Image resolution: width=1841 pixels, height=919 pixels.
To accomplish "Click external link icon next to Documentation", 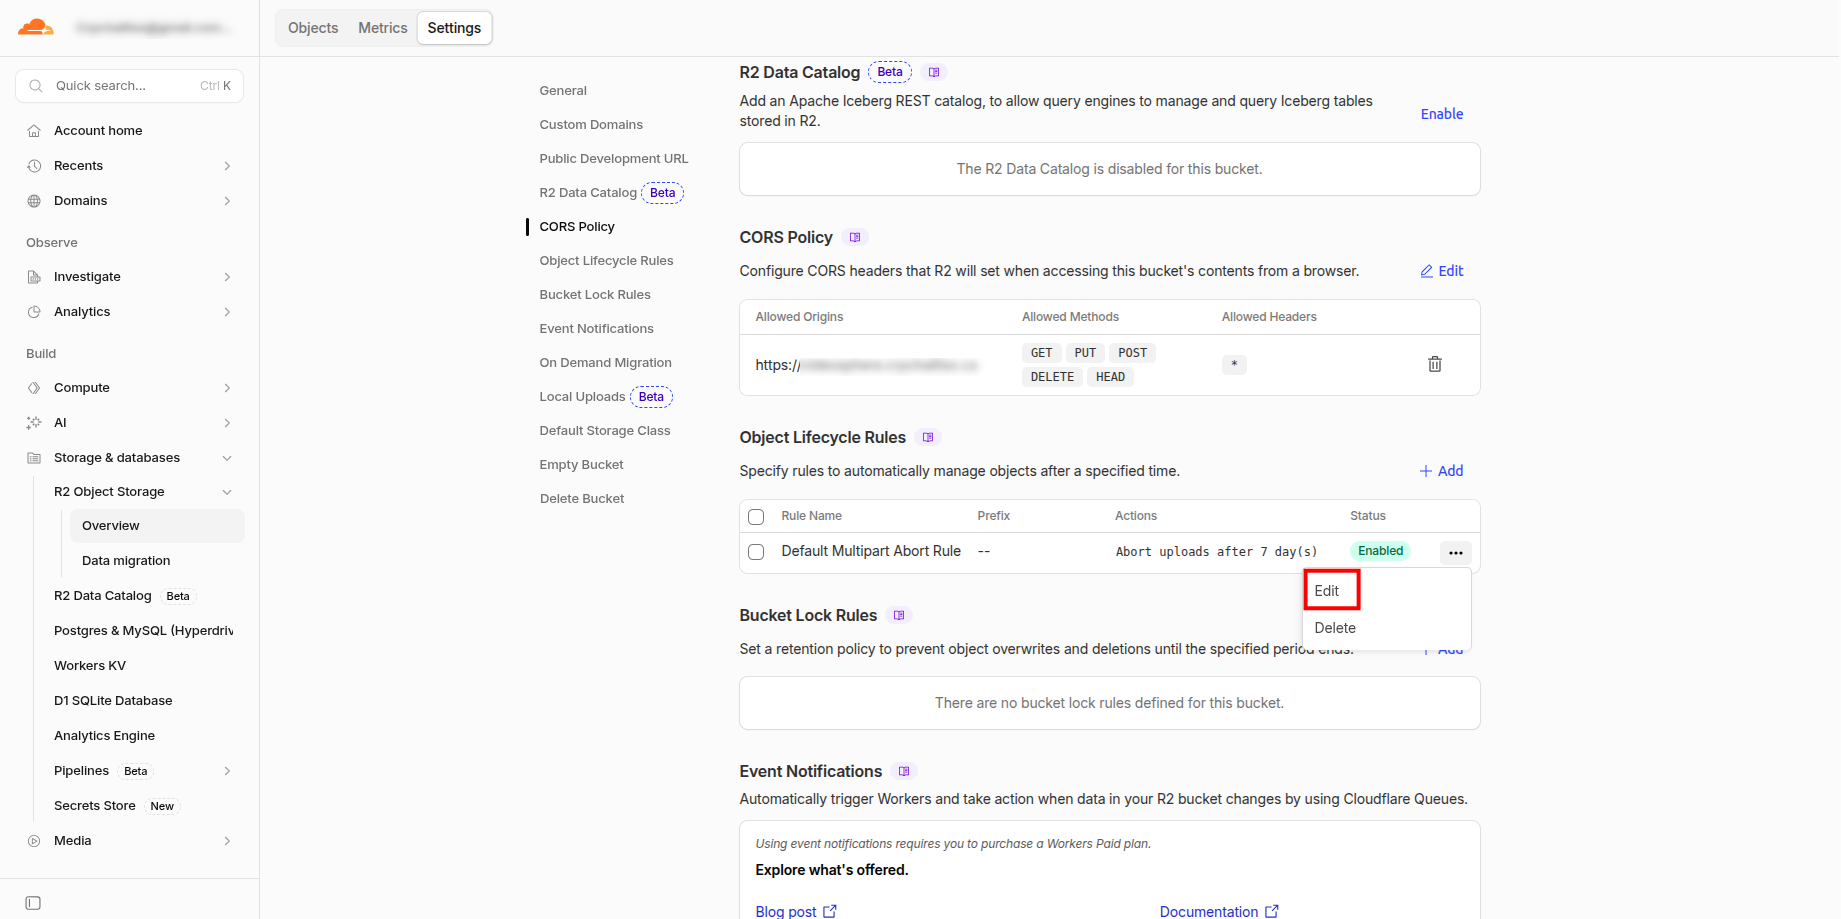I will coord(1272,911).
